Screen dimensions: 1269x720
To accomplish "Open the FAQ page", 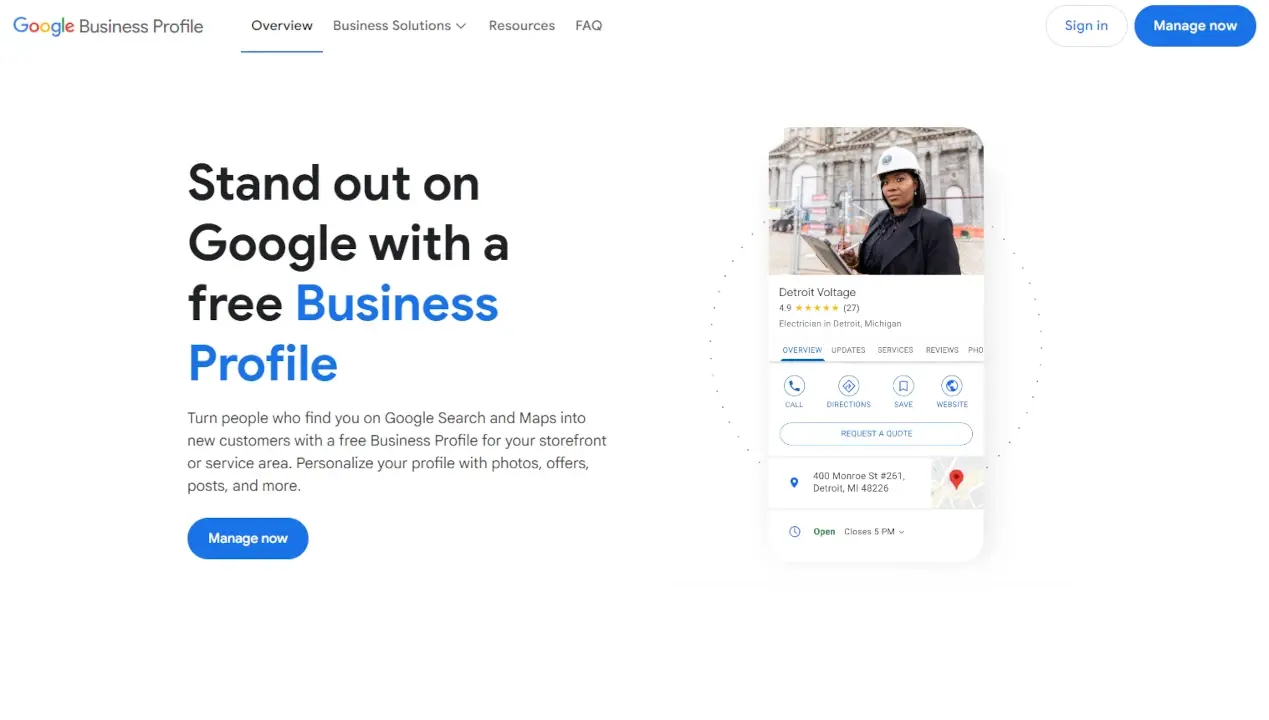I will point(589,26).
